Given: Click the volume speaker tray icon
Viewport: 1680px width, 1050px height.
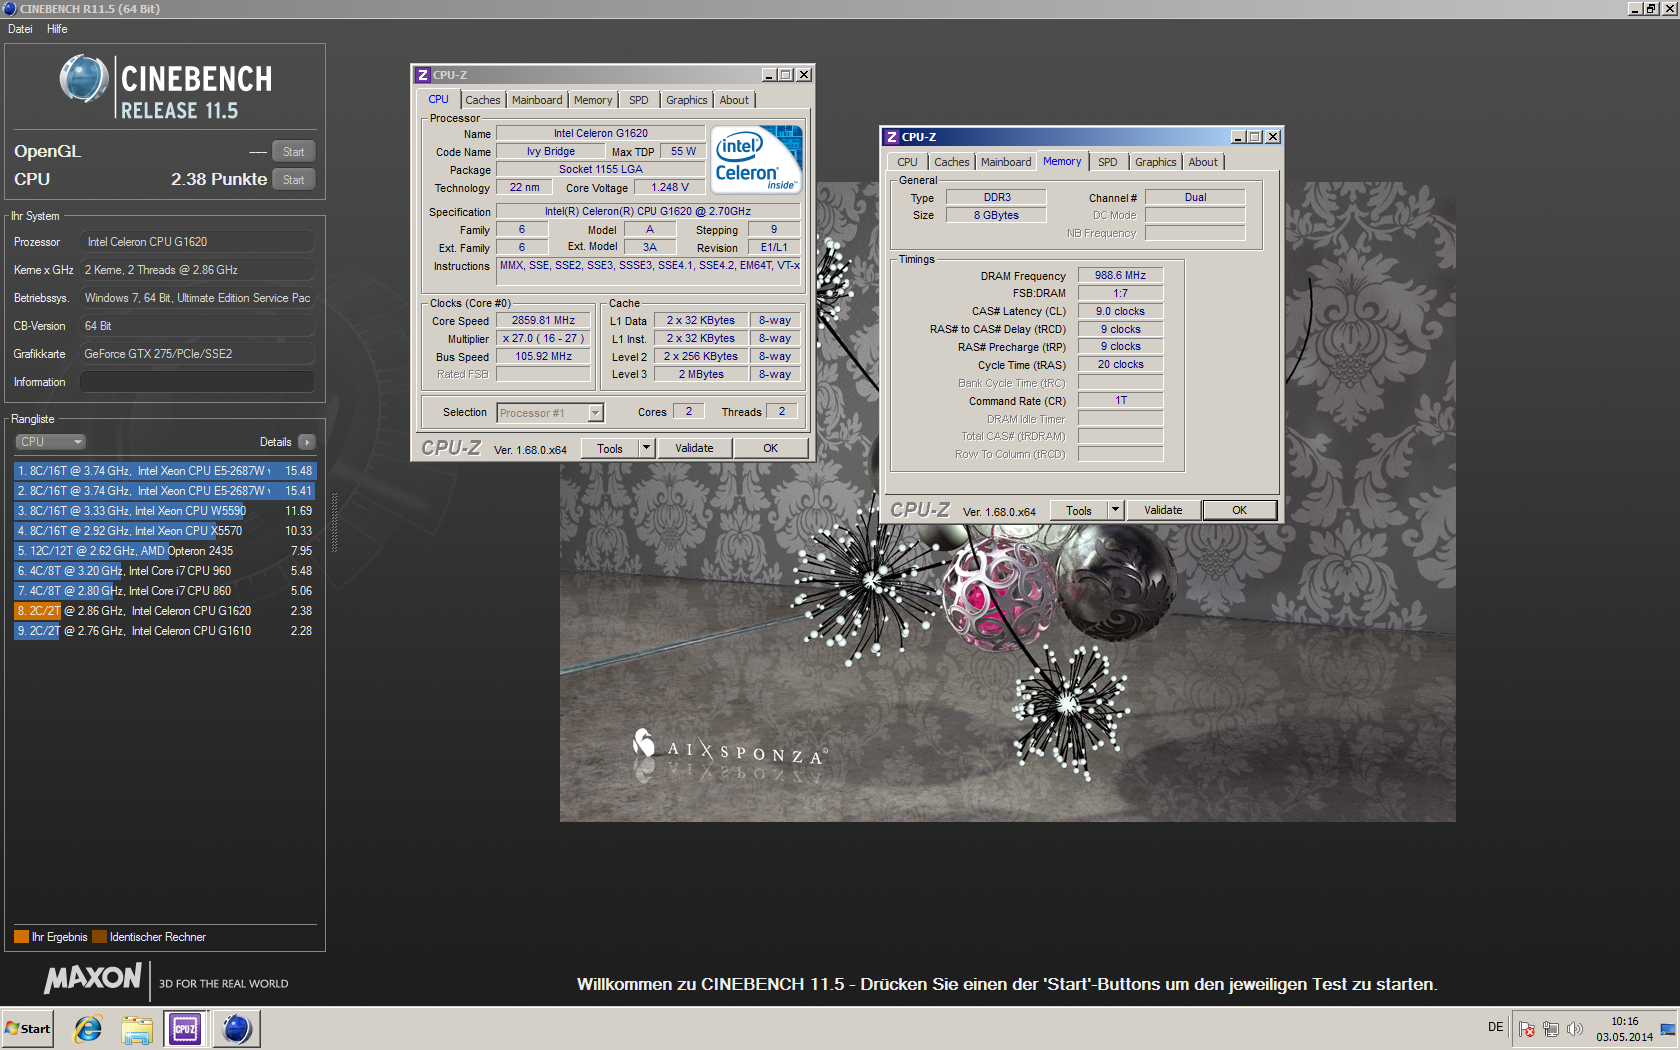Looking at the screenshot, I should click(1575, 1029).
